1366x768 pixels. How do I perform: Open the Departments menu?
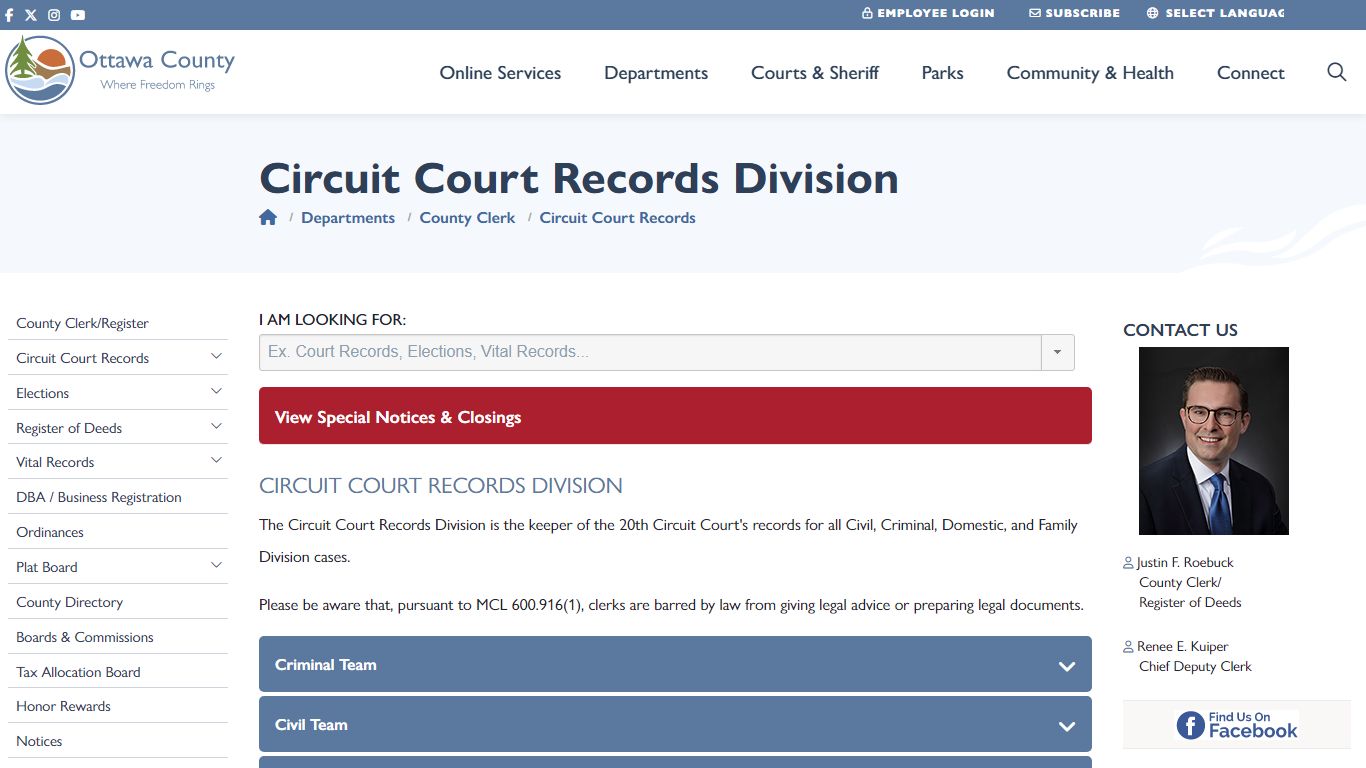656,73
